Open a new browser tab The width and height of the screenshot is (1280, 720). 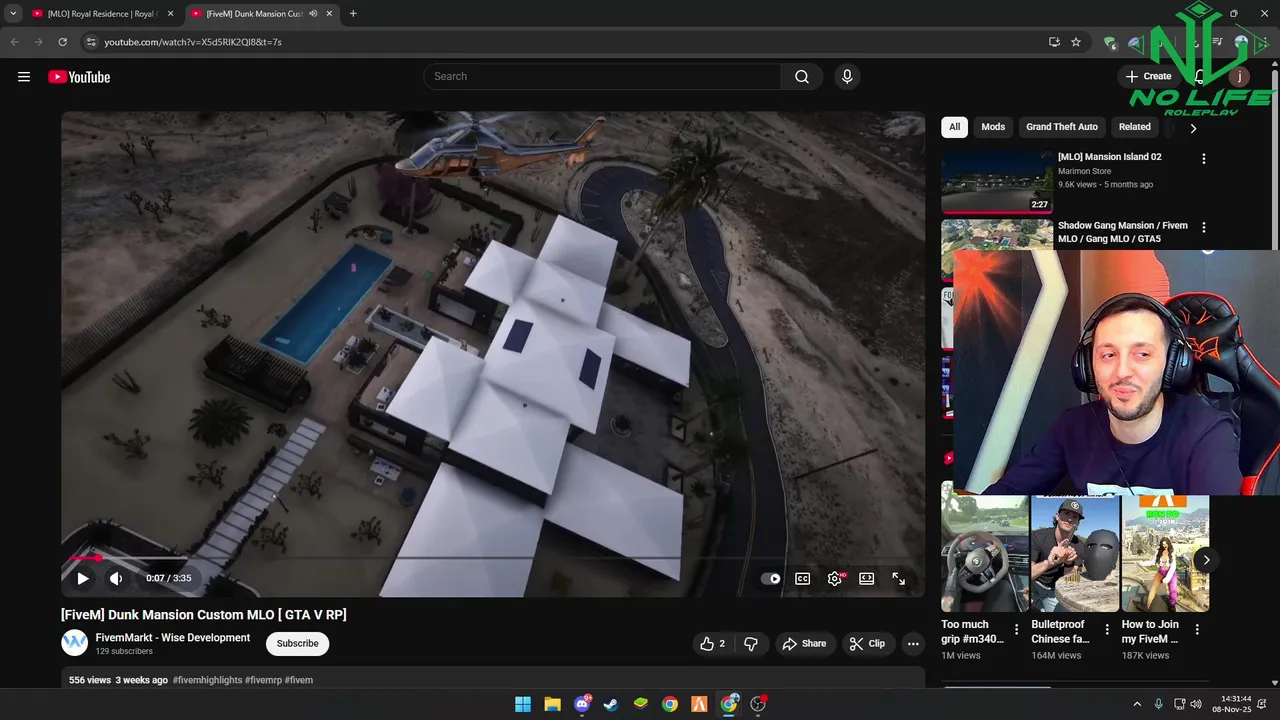click(353, 14)
